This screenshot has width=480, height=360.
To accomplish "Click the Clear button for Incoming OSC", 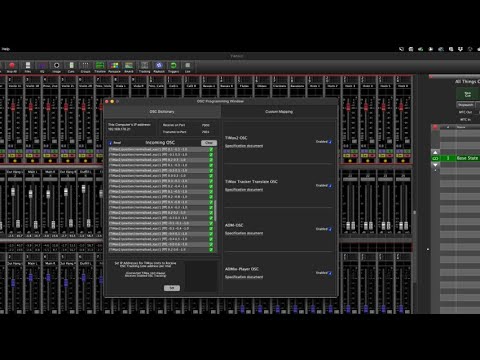I will click(209, 143).
